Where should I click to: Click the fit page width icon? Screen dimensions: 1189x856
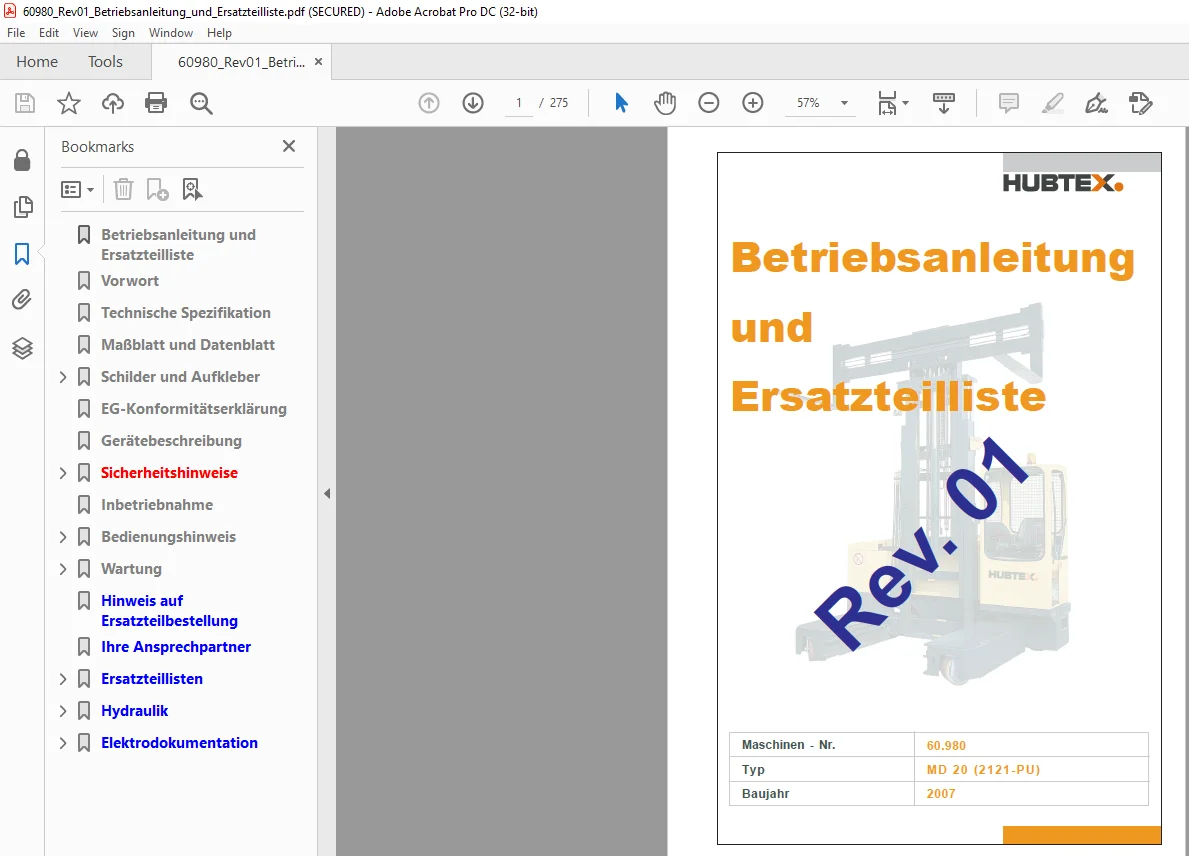click(x=887, y=103)
